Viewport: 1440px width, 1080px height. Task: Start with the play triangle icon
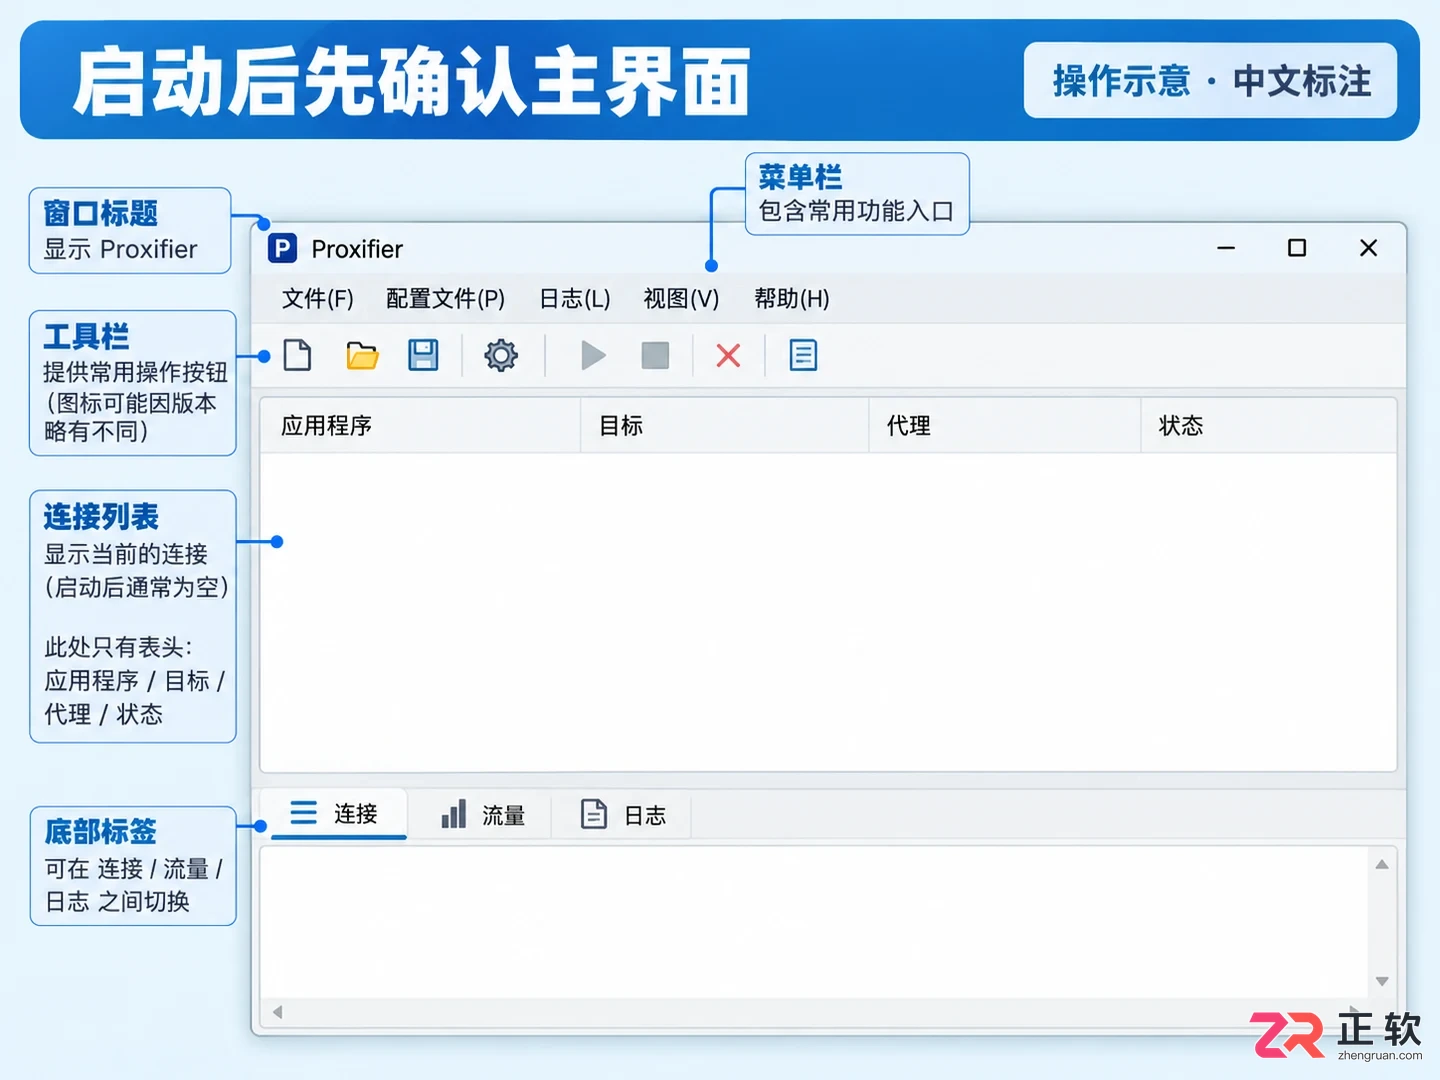(x=593, y=355)
